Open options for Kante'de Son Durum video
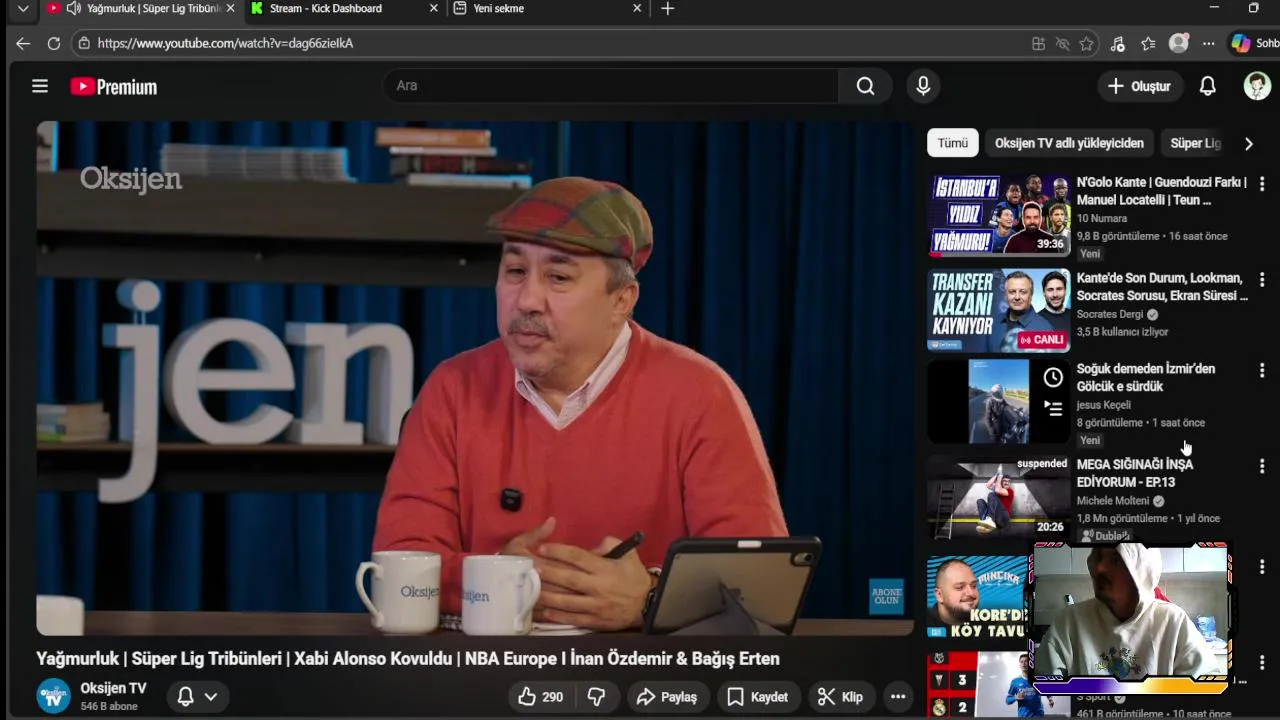 pos(1262,280)
